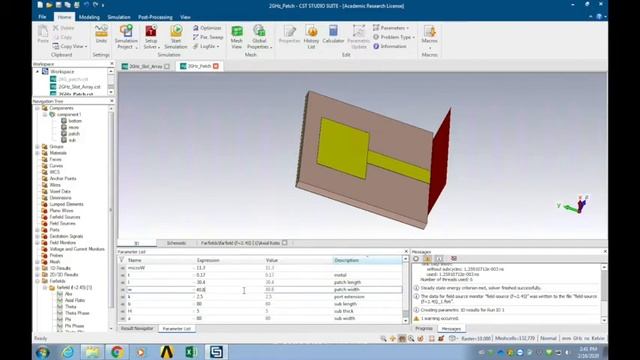Click the first circle icon in Messages toolbar

tap(416, 258)
